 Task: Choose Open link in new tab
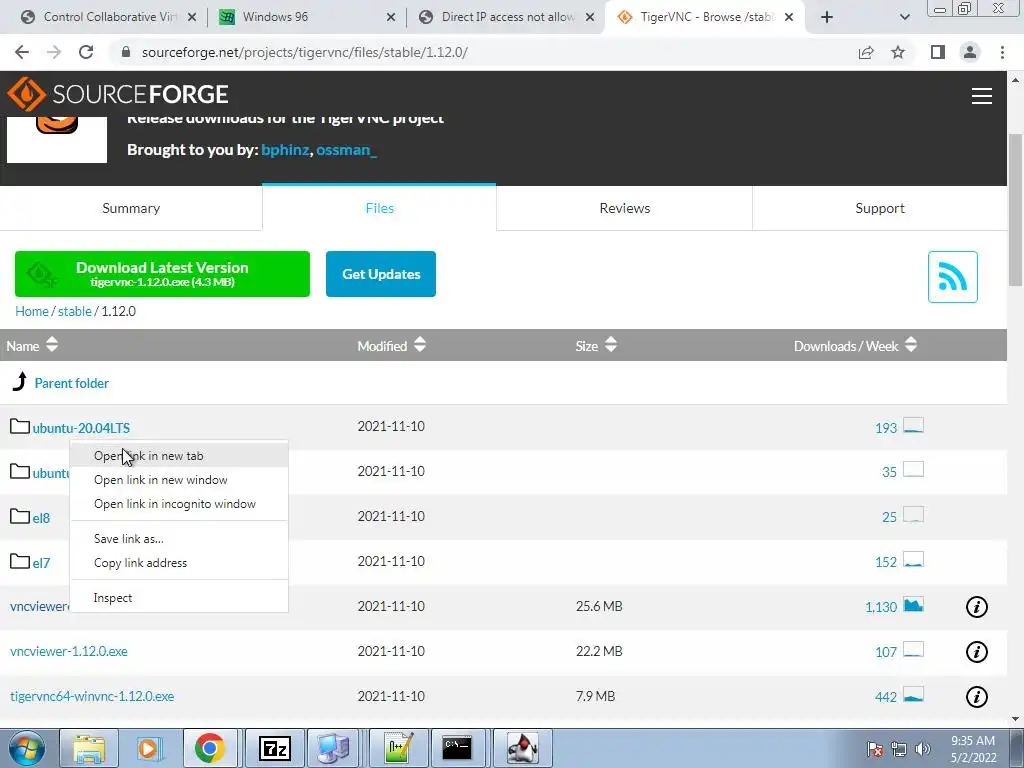(179, 456)
